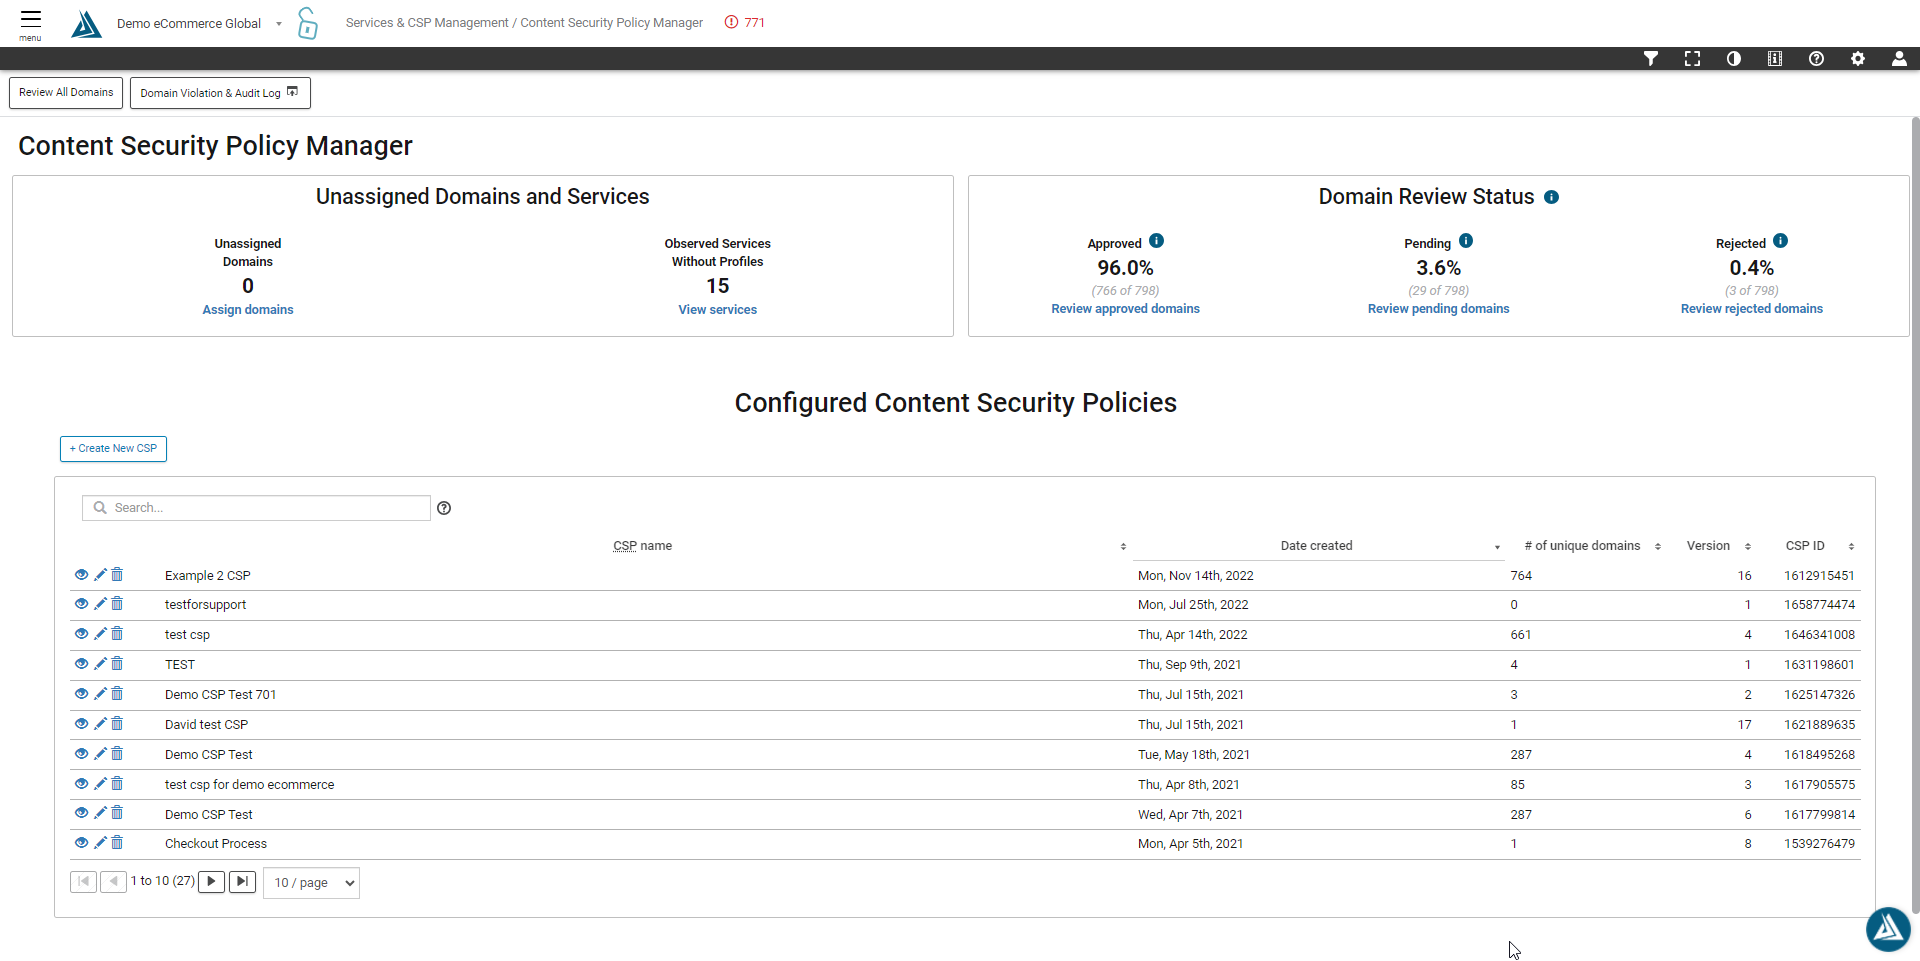Viewport: 1920px width, 961px height.
Task: Go to next page of CSPs
Action: pyautogui.click(x=211, y=882)
